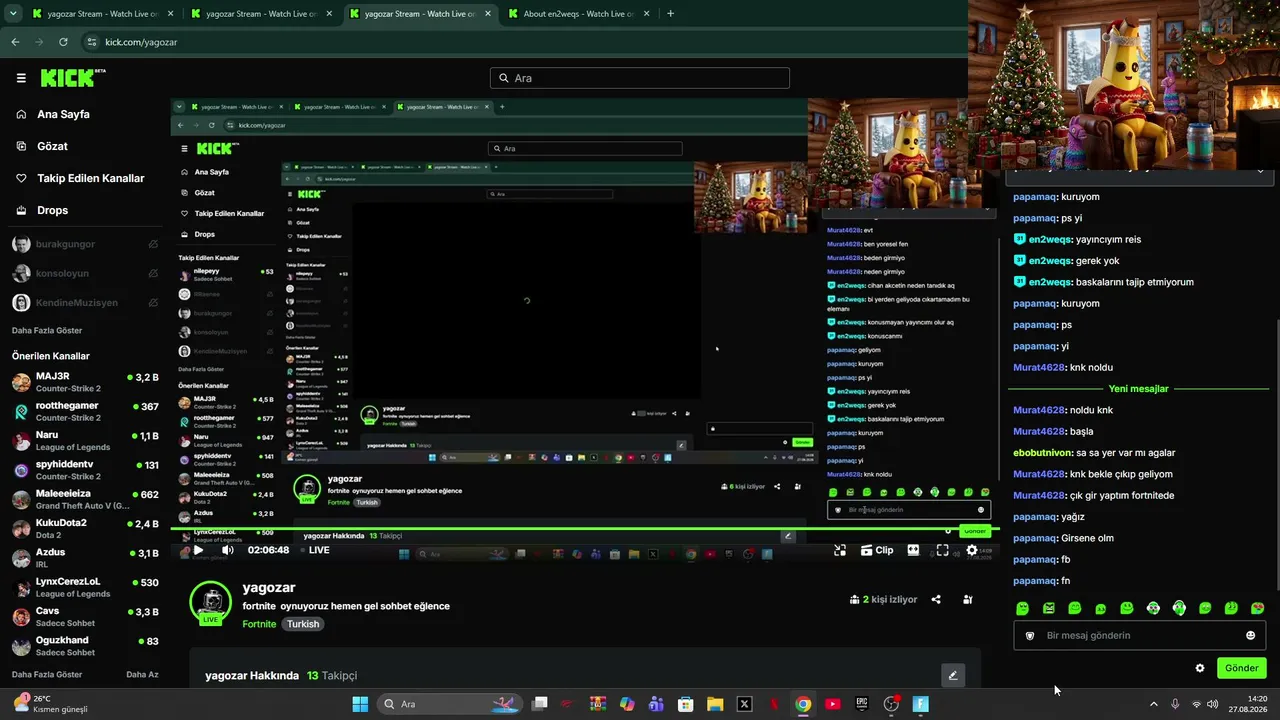
Task: Switch to About en2weqs browser tab
Action: click(x=578, y=14)
